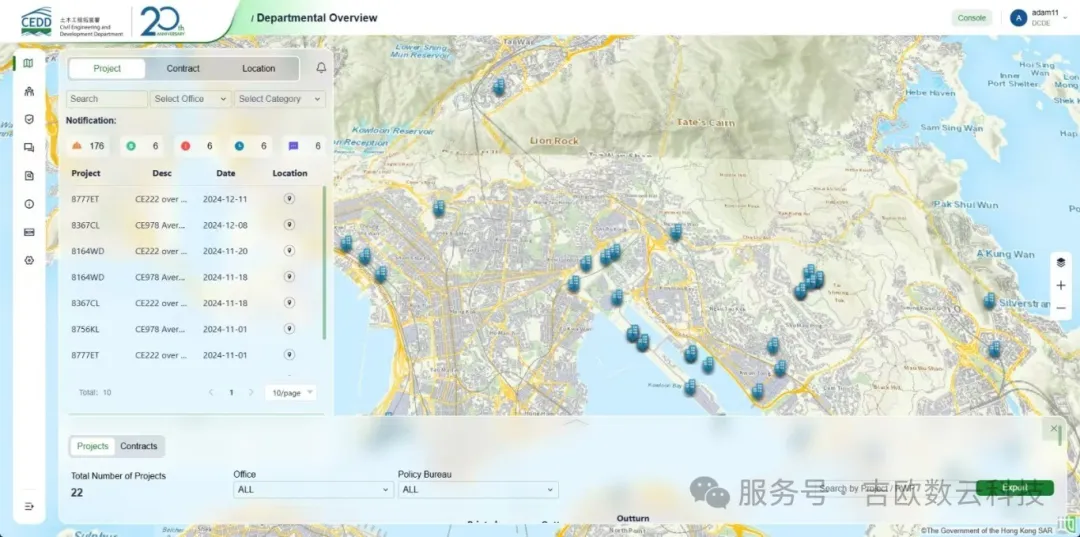This screenshot has height=537, width=1080.
Task: Expand the Policy Bureau dropdown
Action: point(477,490)
